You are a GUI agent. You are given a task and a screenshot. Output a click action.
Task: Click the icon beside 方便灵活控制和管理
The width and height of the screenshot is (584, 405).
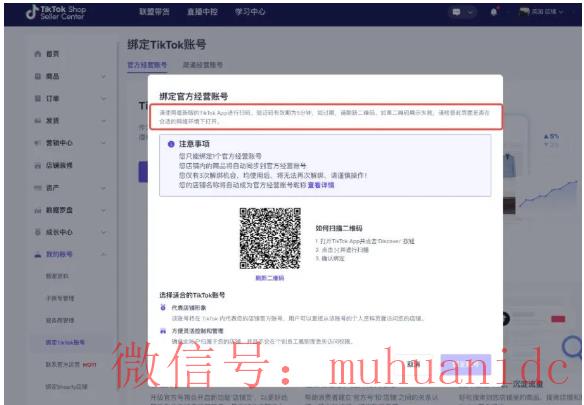click(x=163, y=331)
